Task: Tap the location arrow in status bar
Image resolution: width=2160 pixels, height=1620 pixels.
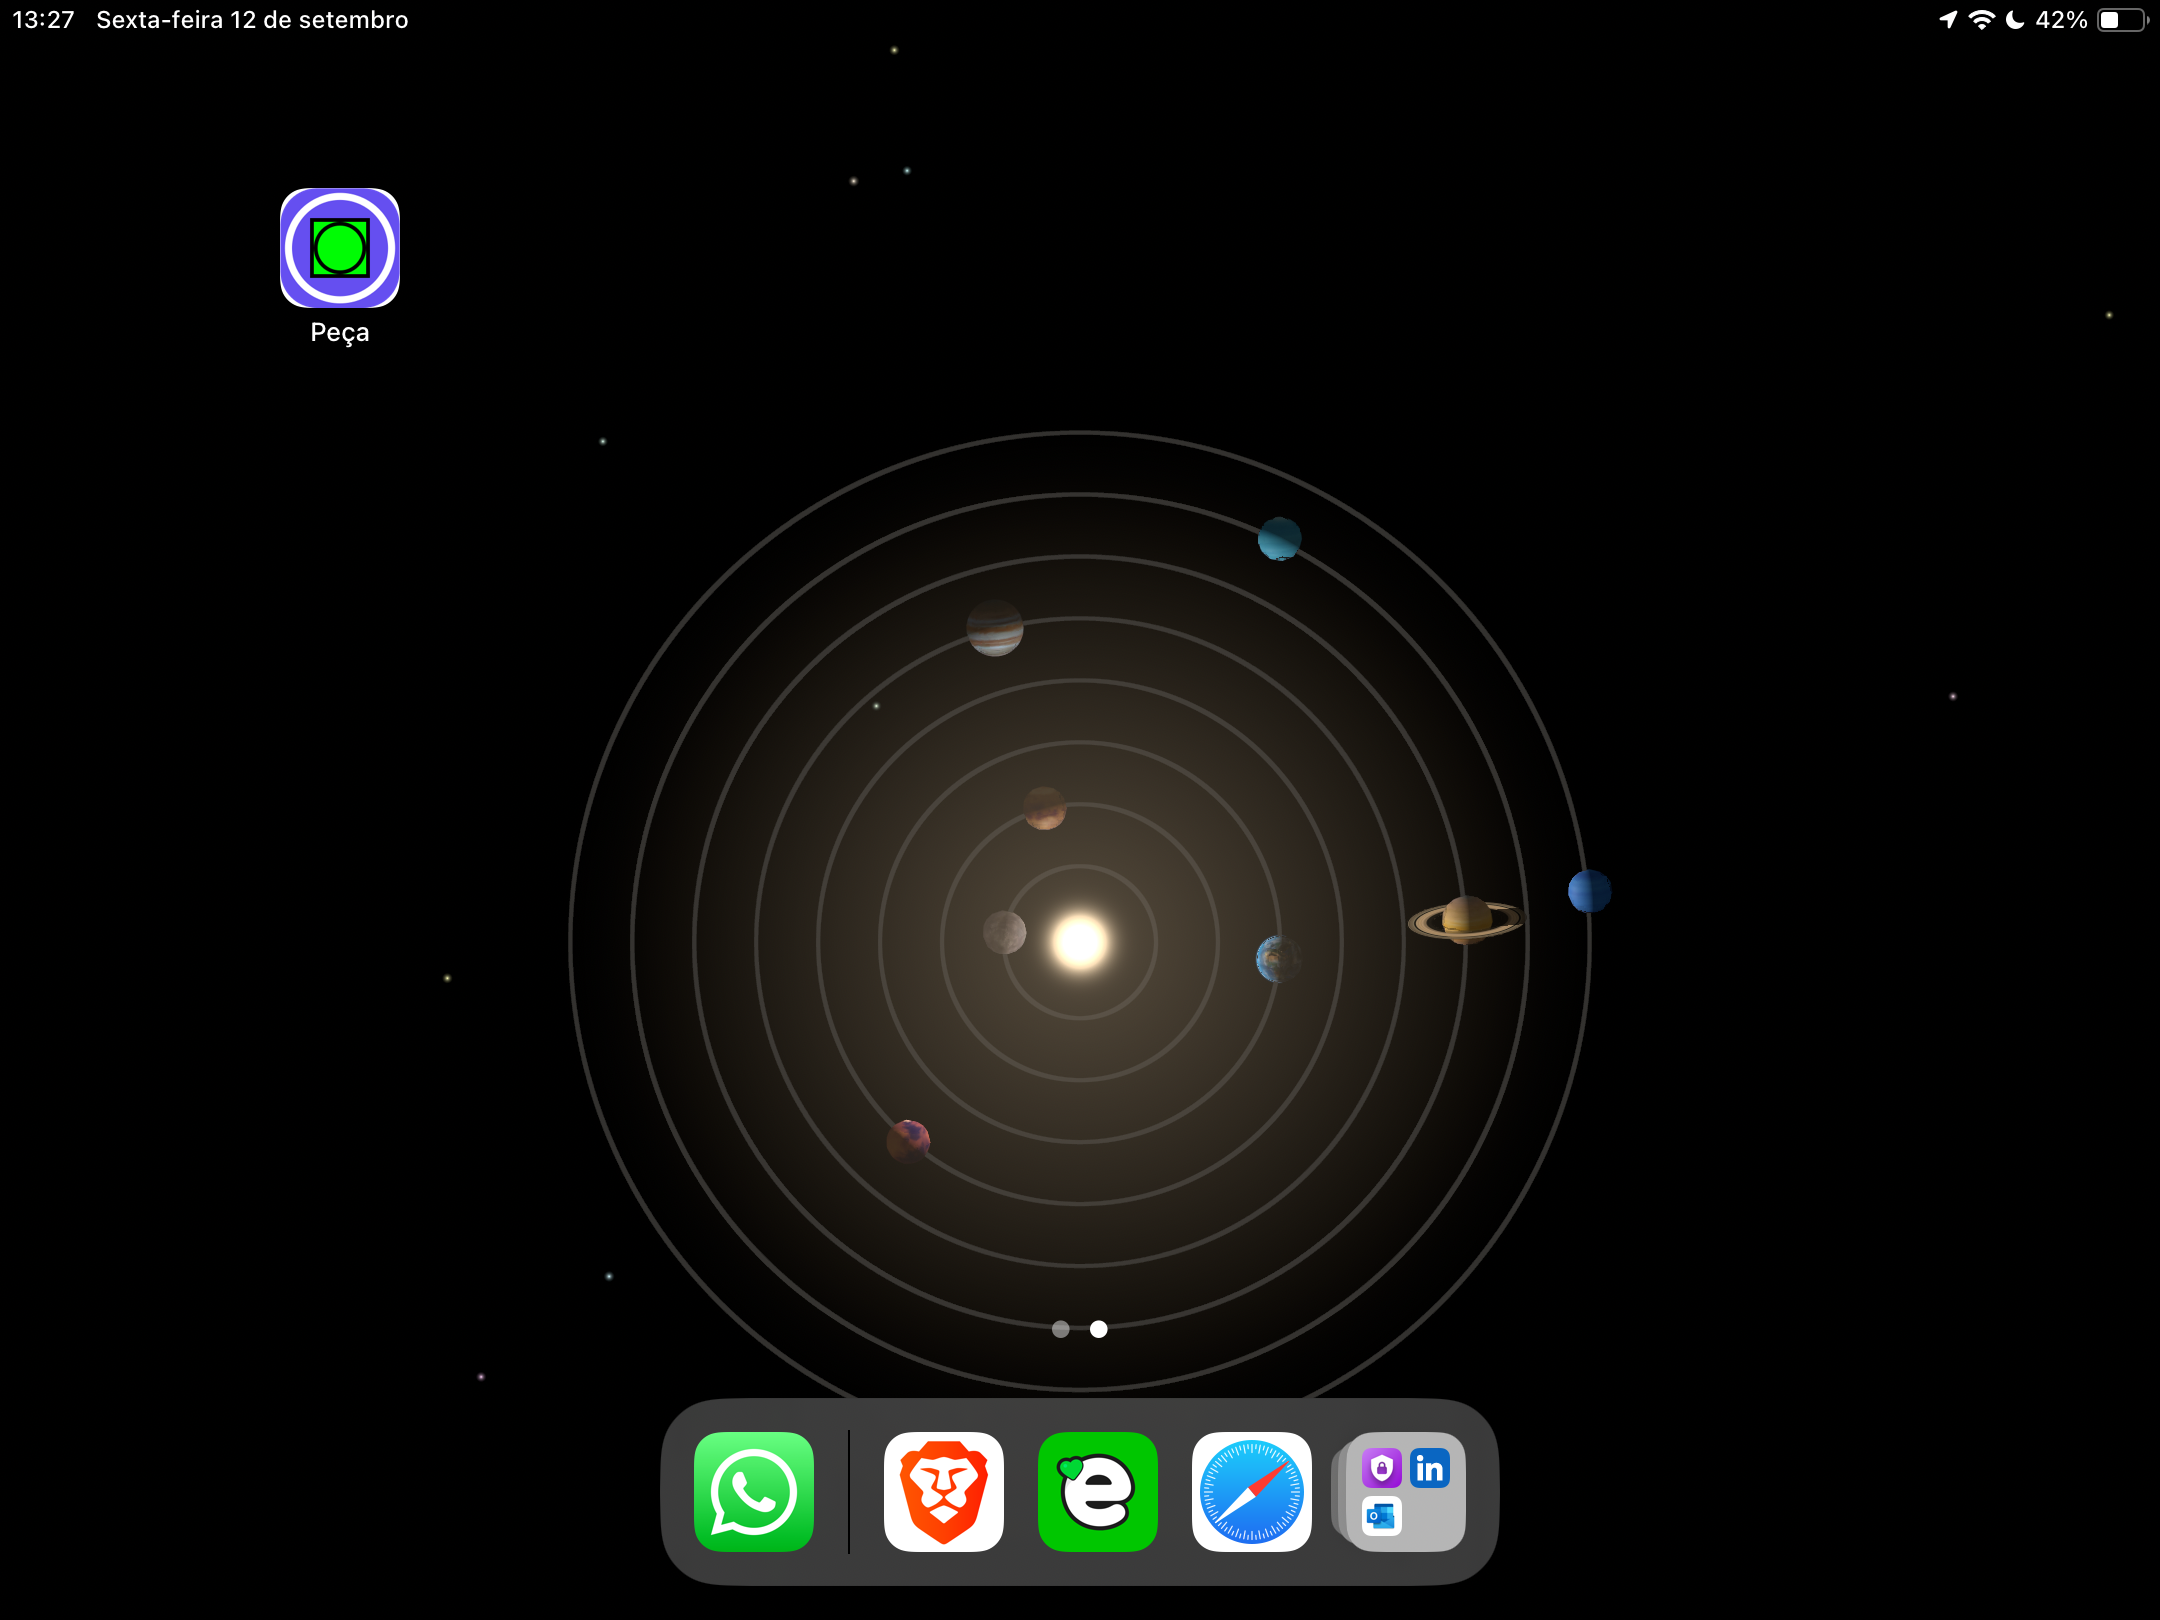Action: click(x=1948, y=20)
